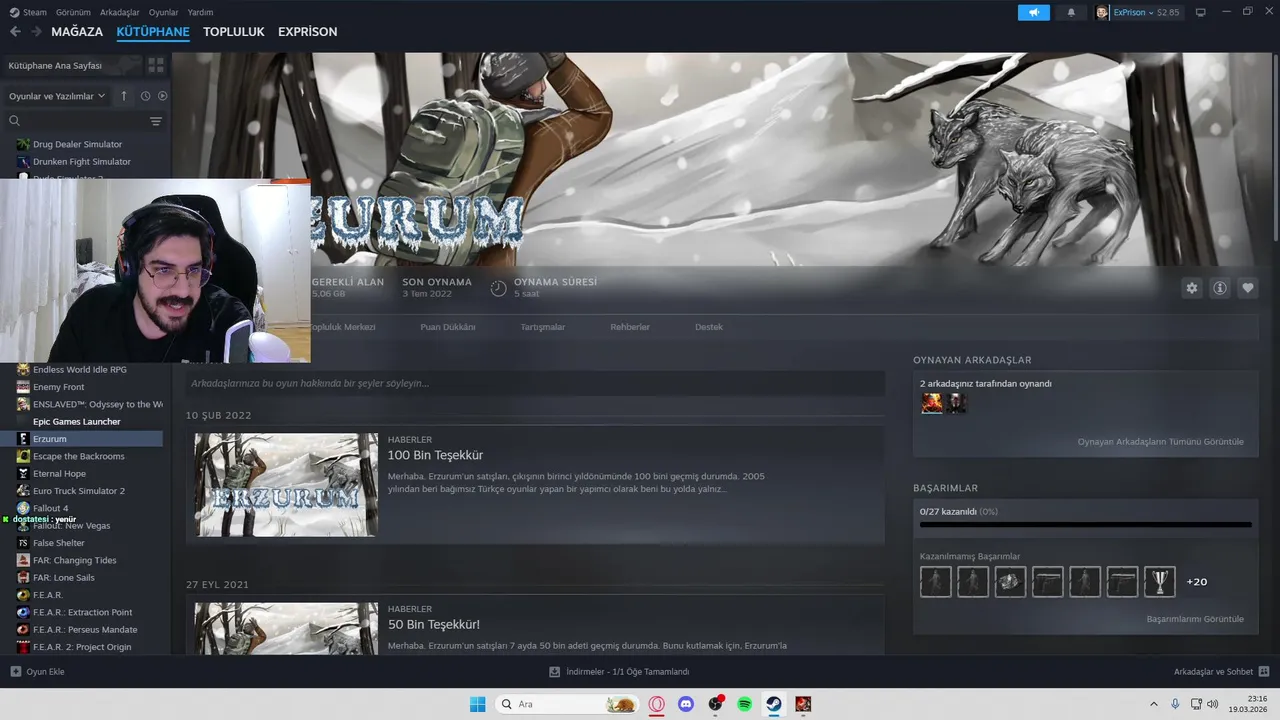Open Arkadaşlar ve Sohbet panel
This screenshot has width=1280, height=720.
click(1221, 672)
